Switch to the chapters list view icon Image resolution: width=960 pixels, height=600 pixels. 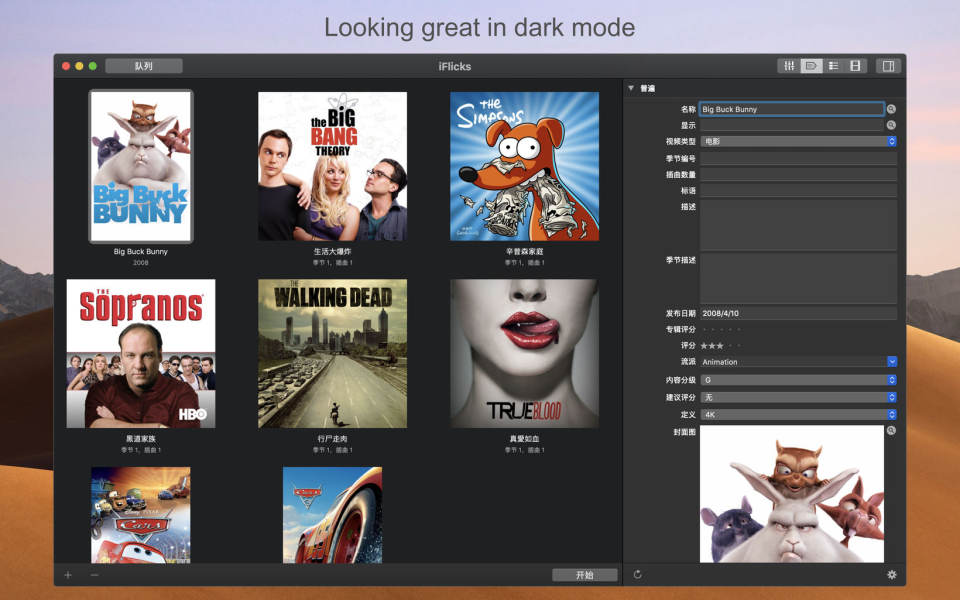(833, 66)
